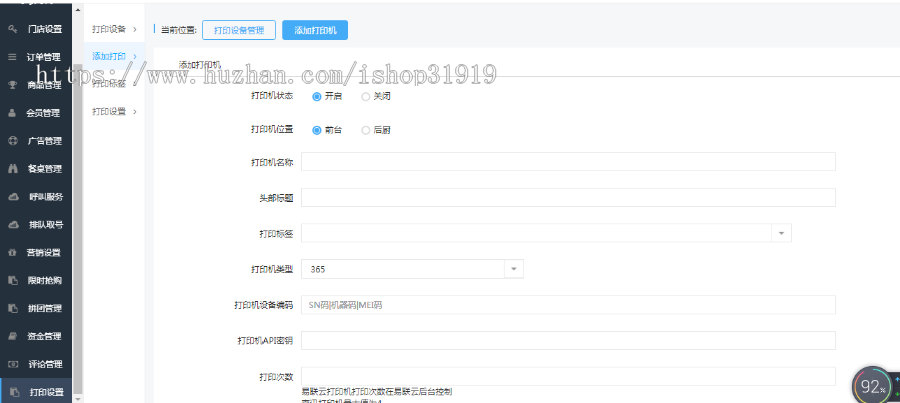This screenshot has height=403, width=900.
Task: Click the 会员管理 user icon in sidebar
Action: 13,113
